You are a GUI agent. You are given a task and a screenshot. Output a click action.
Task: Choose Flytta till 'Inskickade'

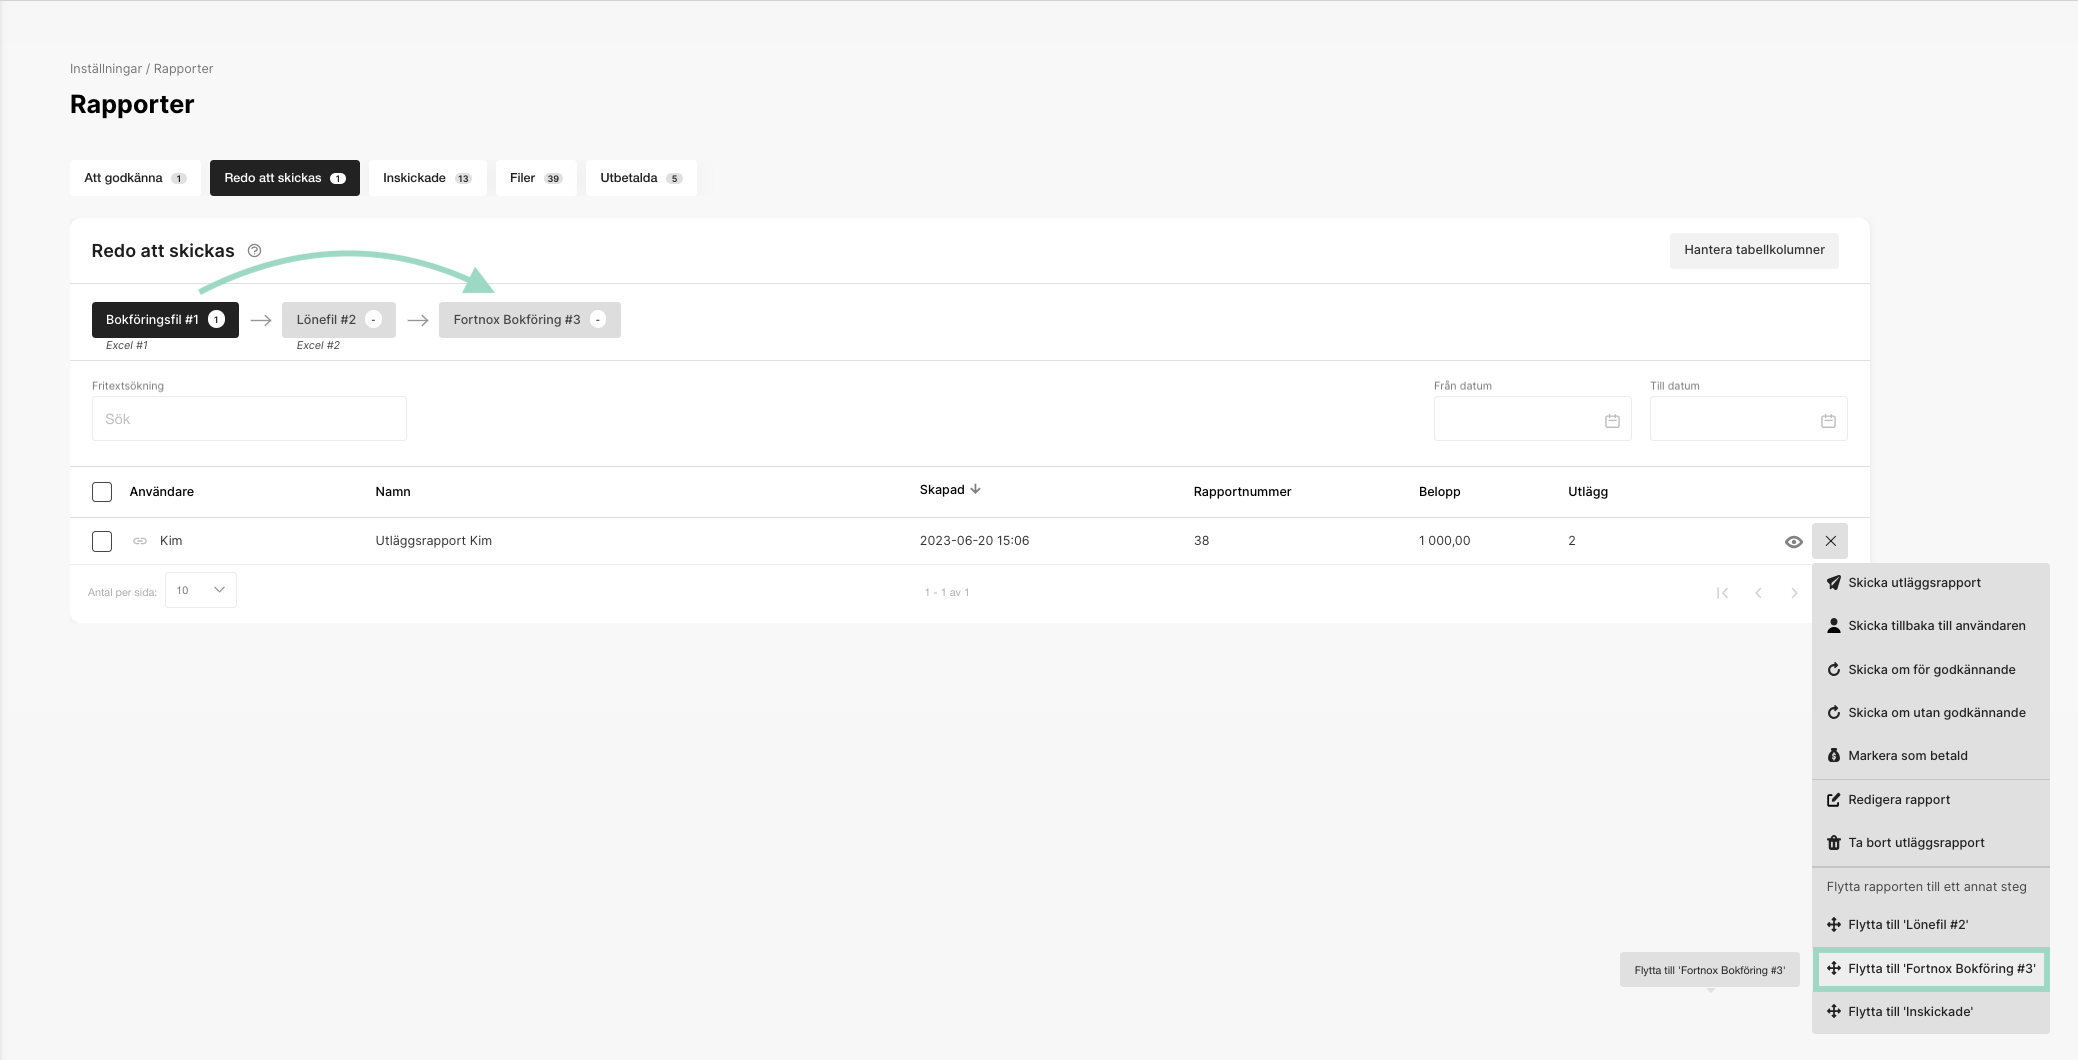(x=1930, y=1012)
